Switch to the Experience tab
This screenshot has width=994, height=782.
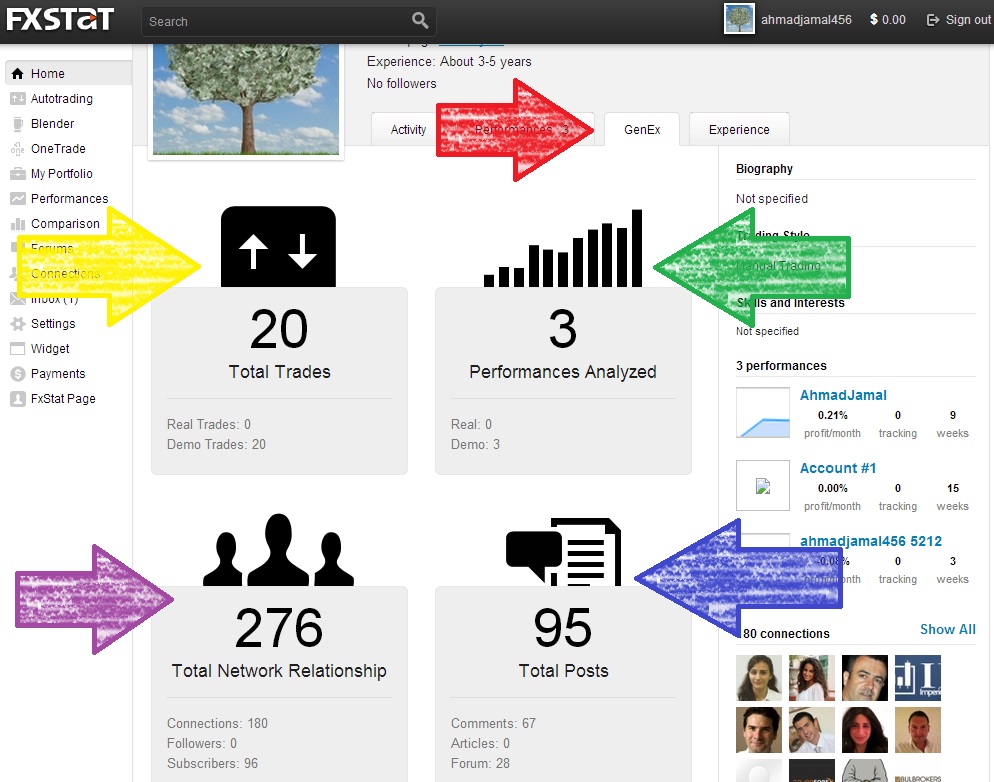pos(739,130)
